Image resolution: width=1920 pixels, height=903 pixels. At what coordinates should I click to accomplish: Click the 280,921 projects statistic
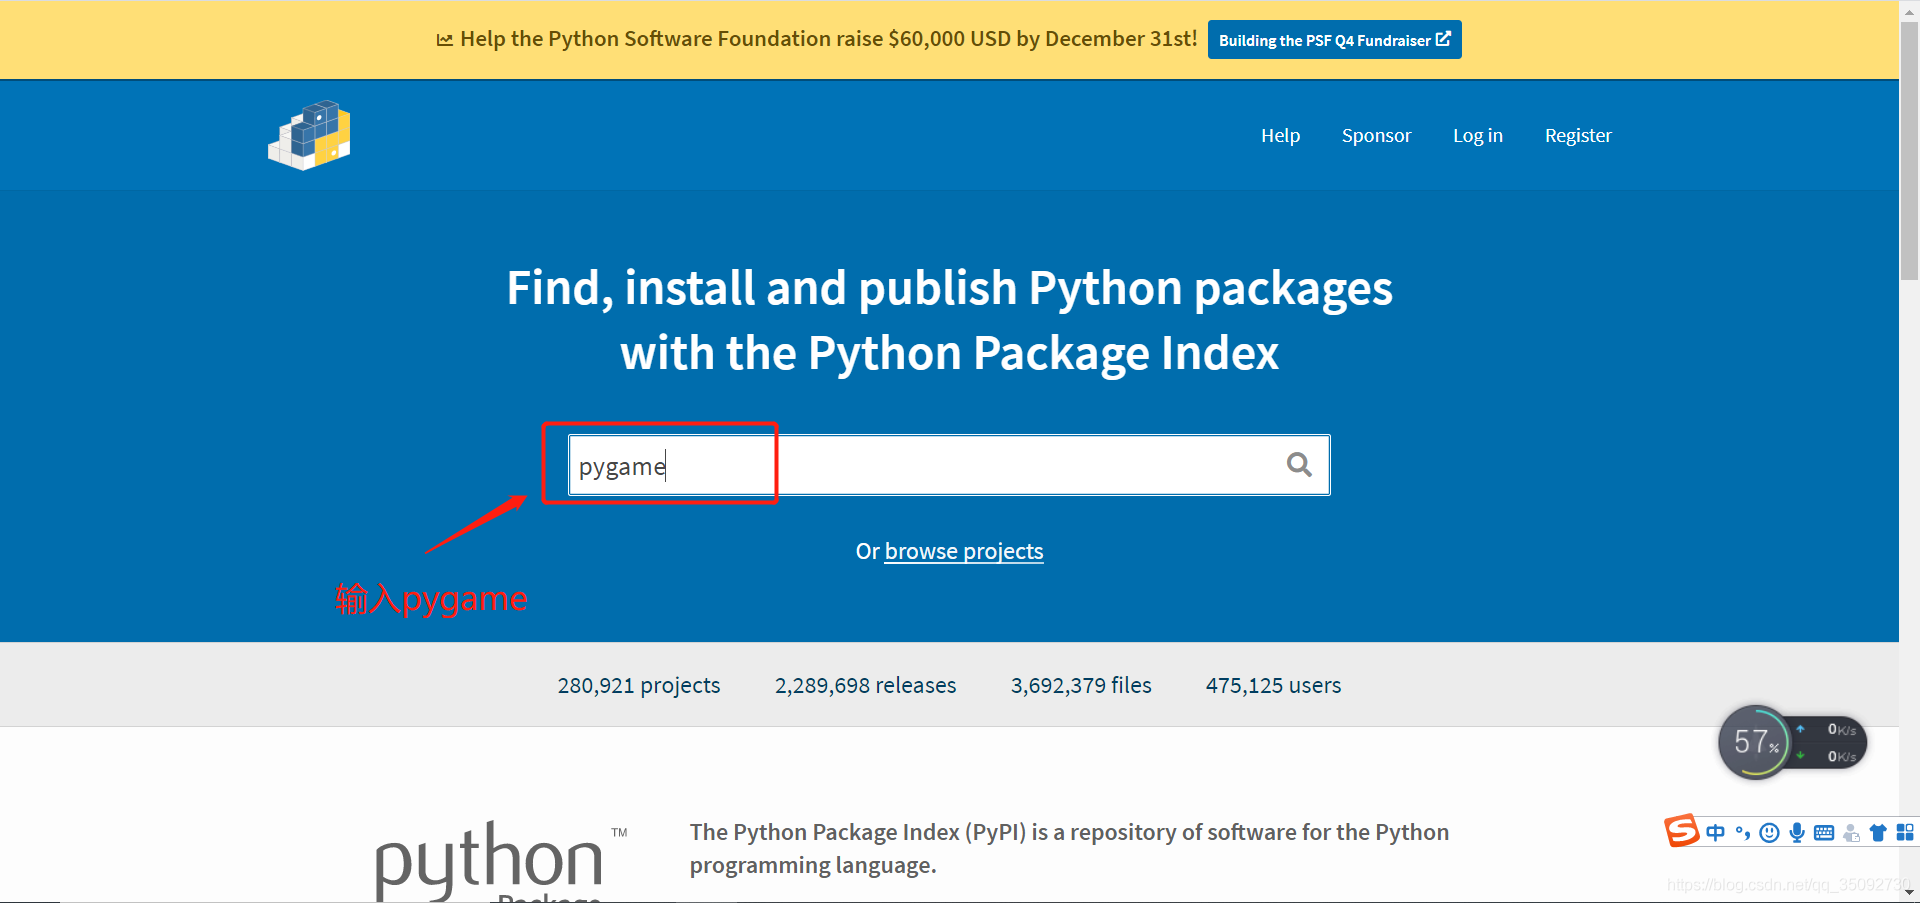pyautogui.click(x=639, y=685)
